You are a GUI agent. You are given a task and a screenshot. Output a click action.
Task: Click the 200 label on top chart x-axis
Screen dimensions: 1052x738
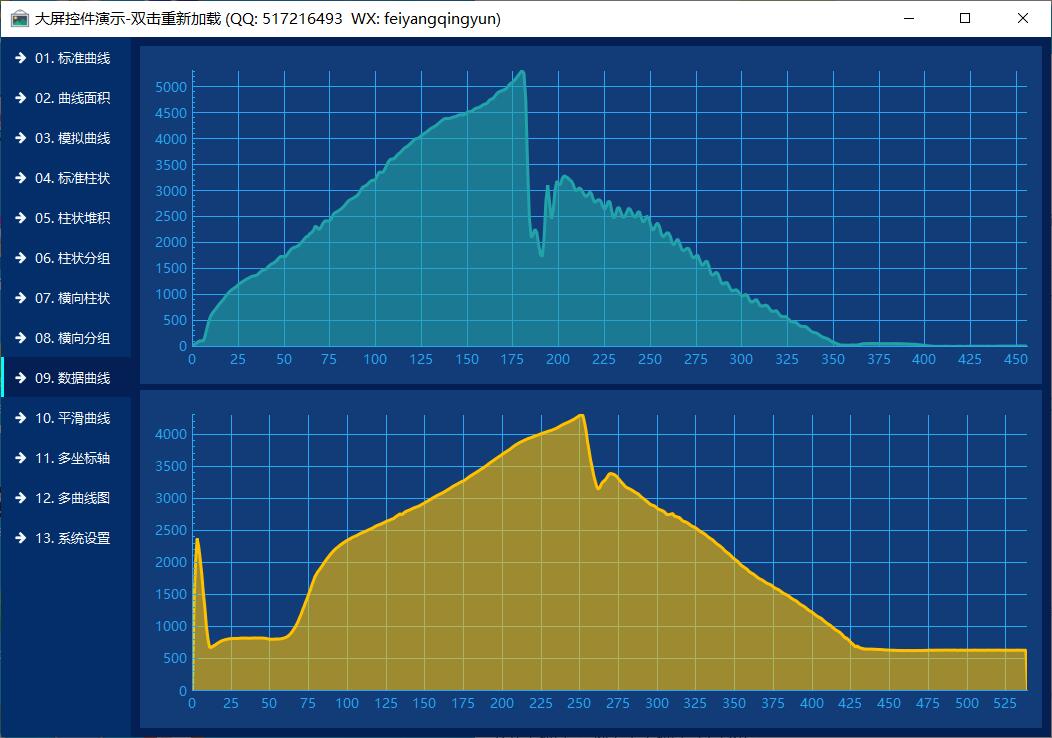[558, 360]
